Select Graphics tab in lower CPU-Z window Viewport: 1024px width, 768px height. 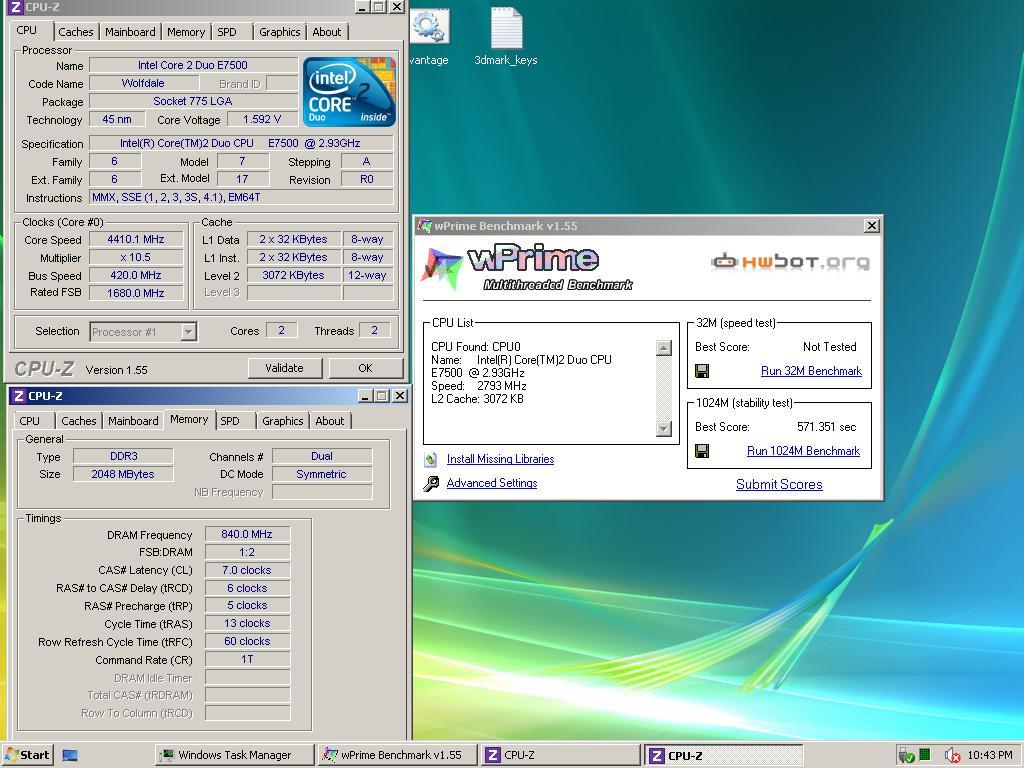coord(283,421)
